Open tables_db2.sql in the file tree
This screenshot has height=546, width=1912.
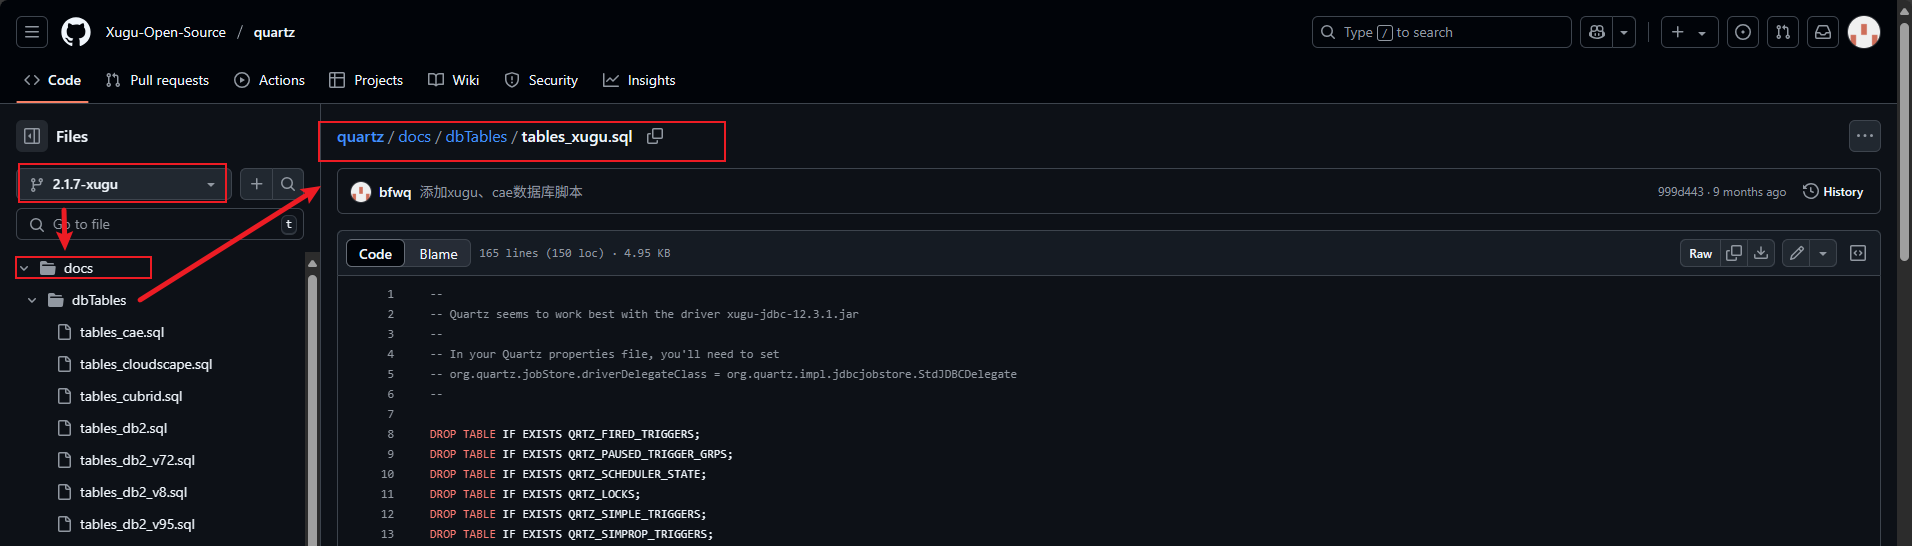(x=123, y=428)
